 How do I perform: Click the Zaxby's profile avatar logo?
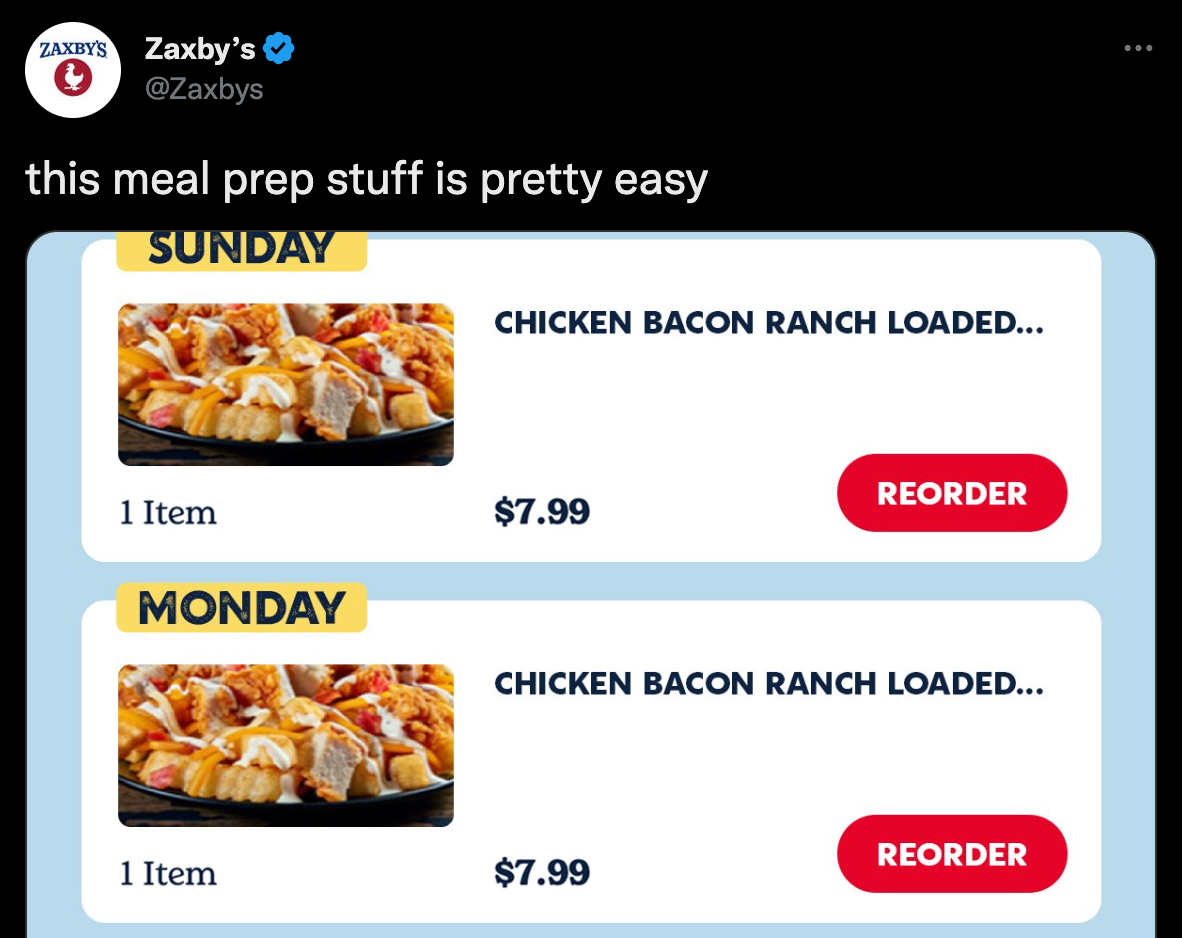(x=72, y=70)
